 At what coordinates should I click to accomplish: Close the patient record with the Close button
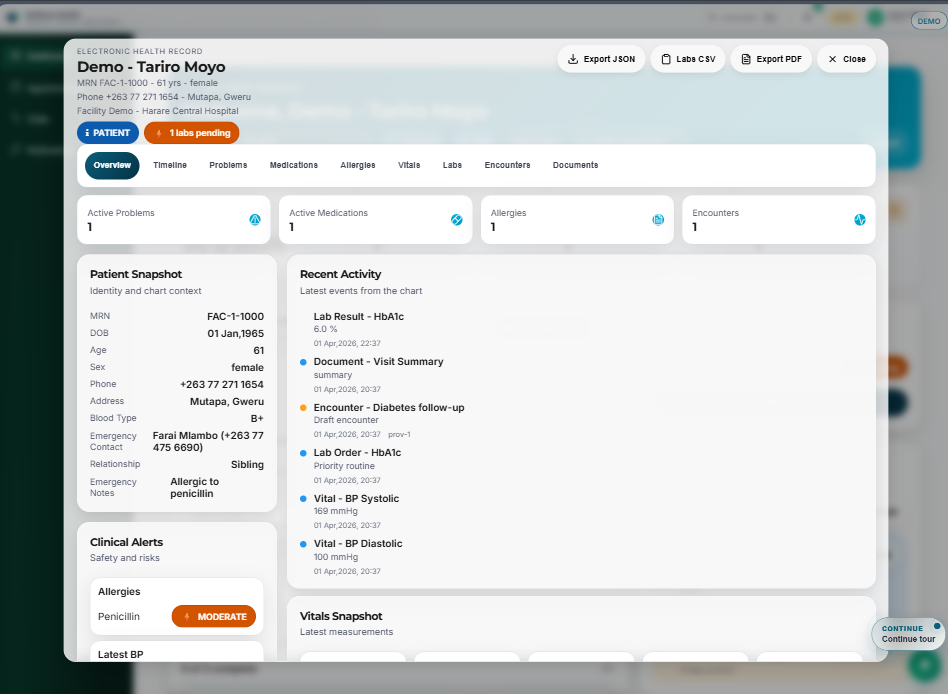click(845, 59)
